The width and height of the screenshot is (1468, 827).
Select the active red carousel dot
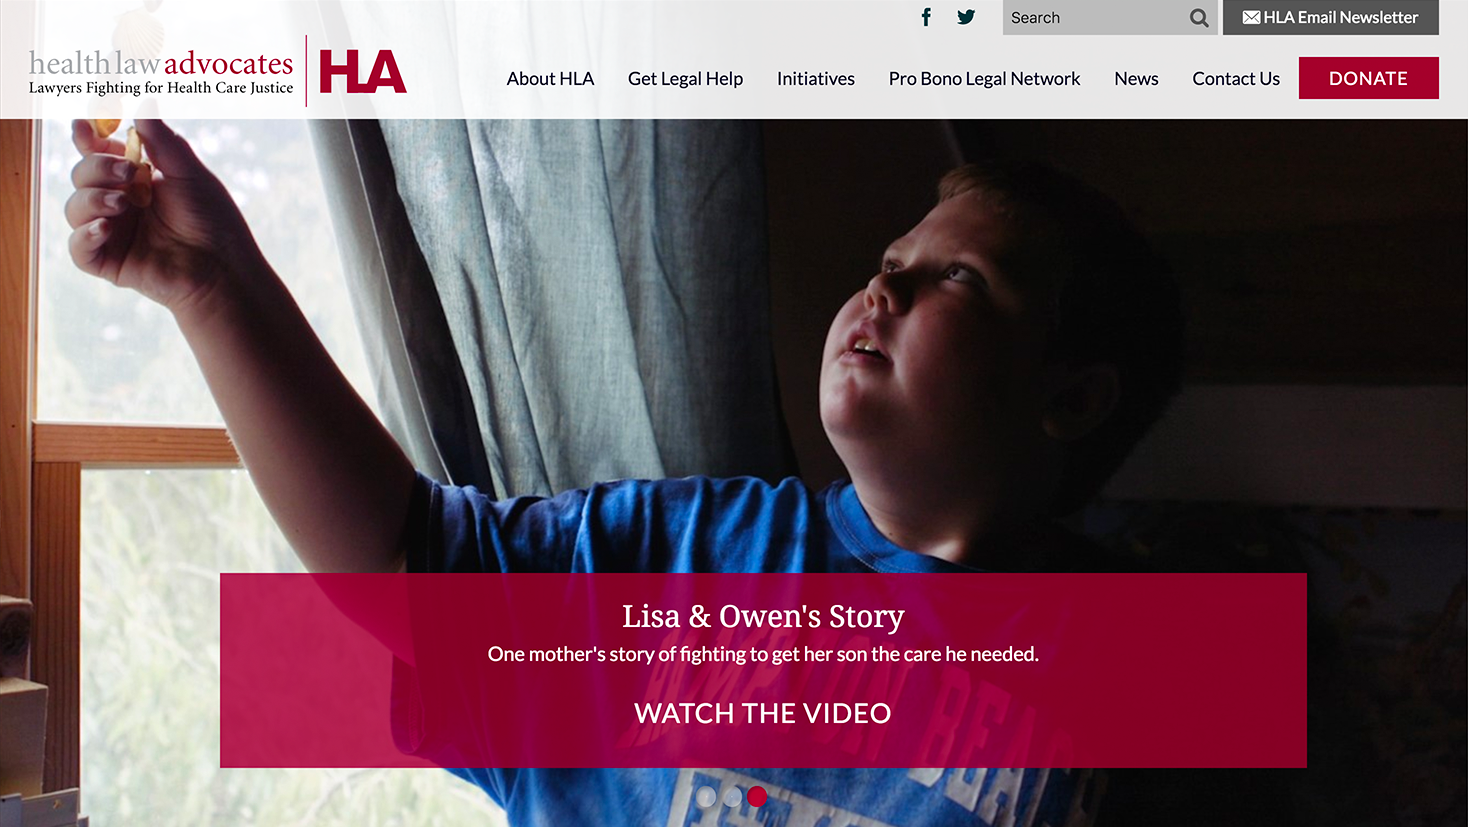click(x=757, y=796)
